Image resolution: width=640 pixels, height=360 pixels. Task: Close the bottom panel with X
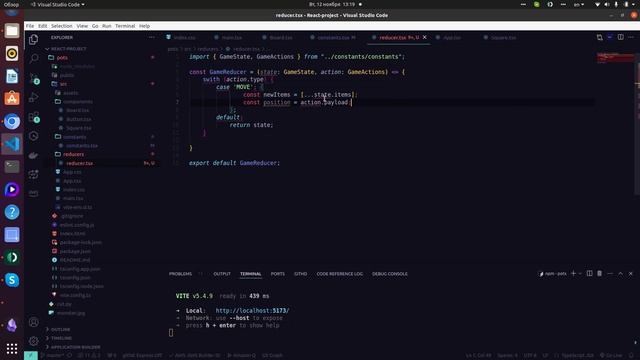pos(631,273)
